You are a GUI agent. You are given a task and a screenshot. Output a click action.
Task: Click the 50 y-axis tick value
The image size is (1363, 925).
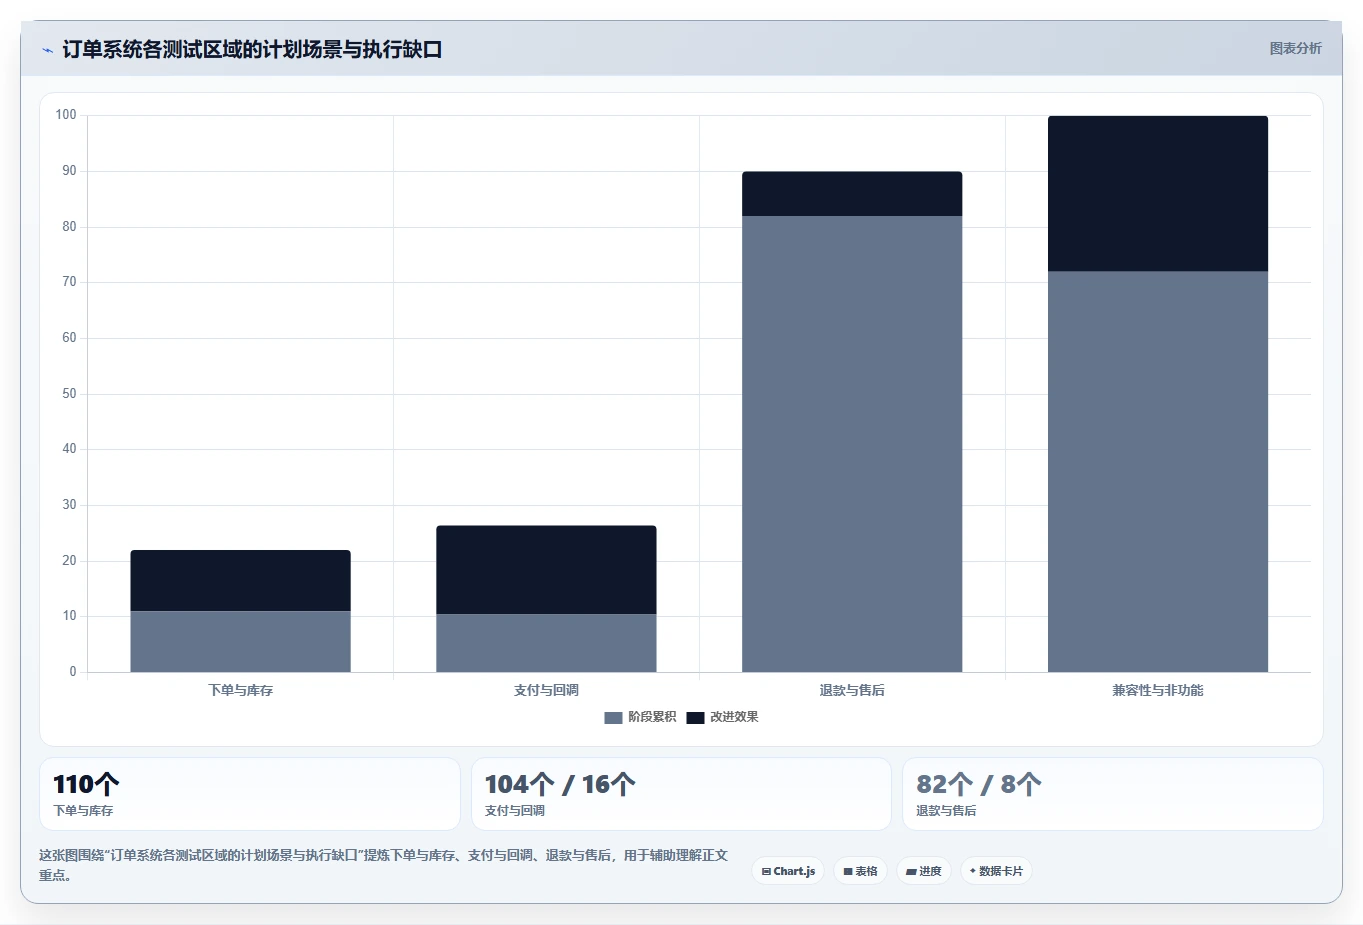[x=69, y=394]
